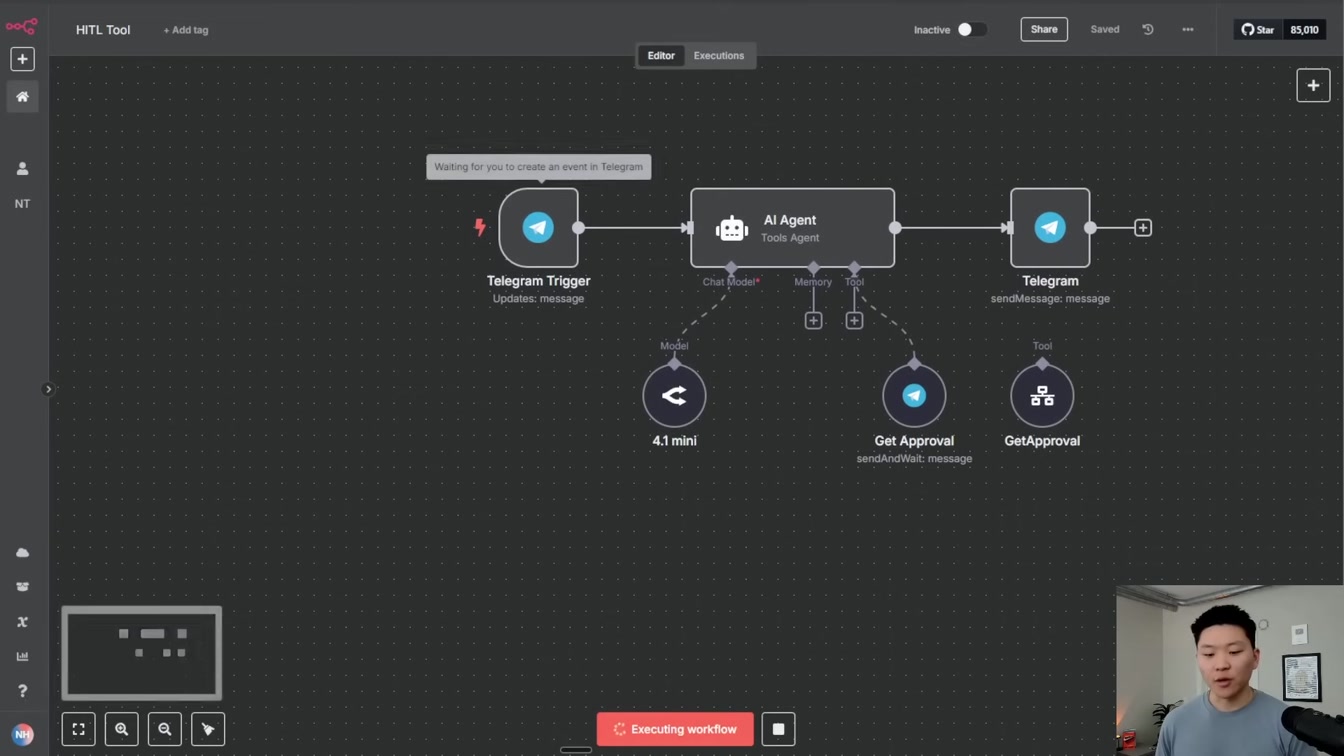This screenshot has height=756, width=1344.
Task: Click the sidebar create new plus button
Action: click(22, 59)
